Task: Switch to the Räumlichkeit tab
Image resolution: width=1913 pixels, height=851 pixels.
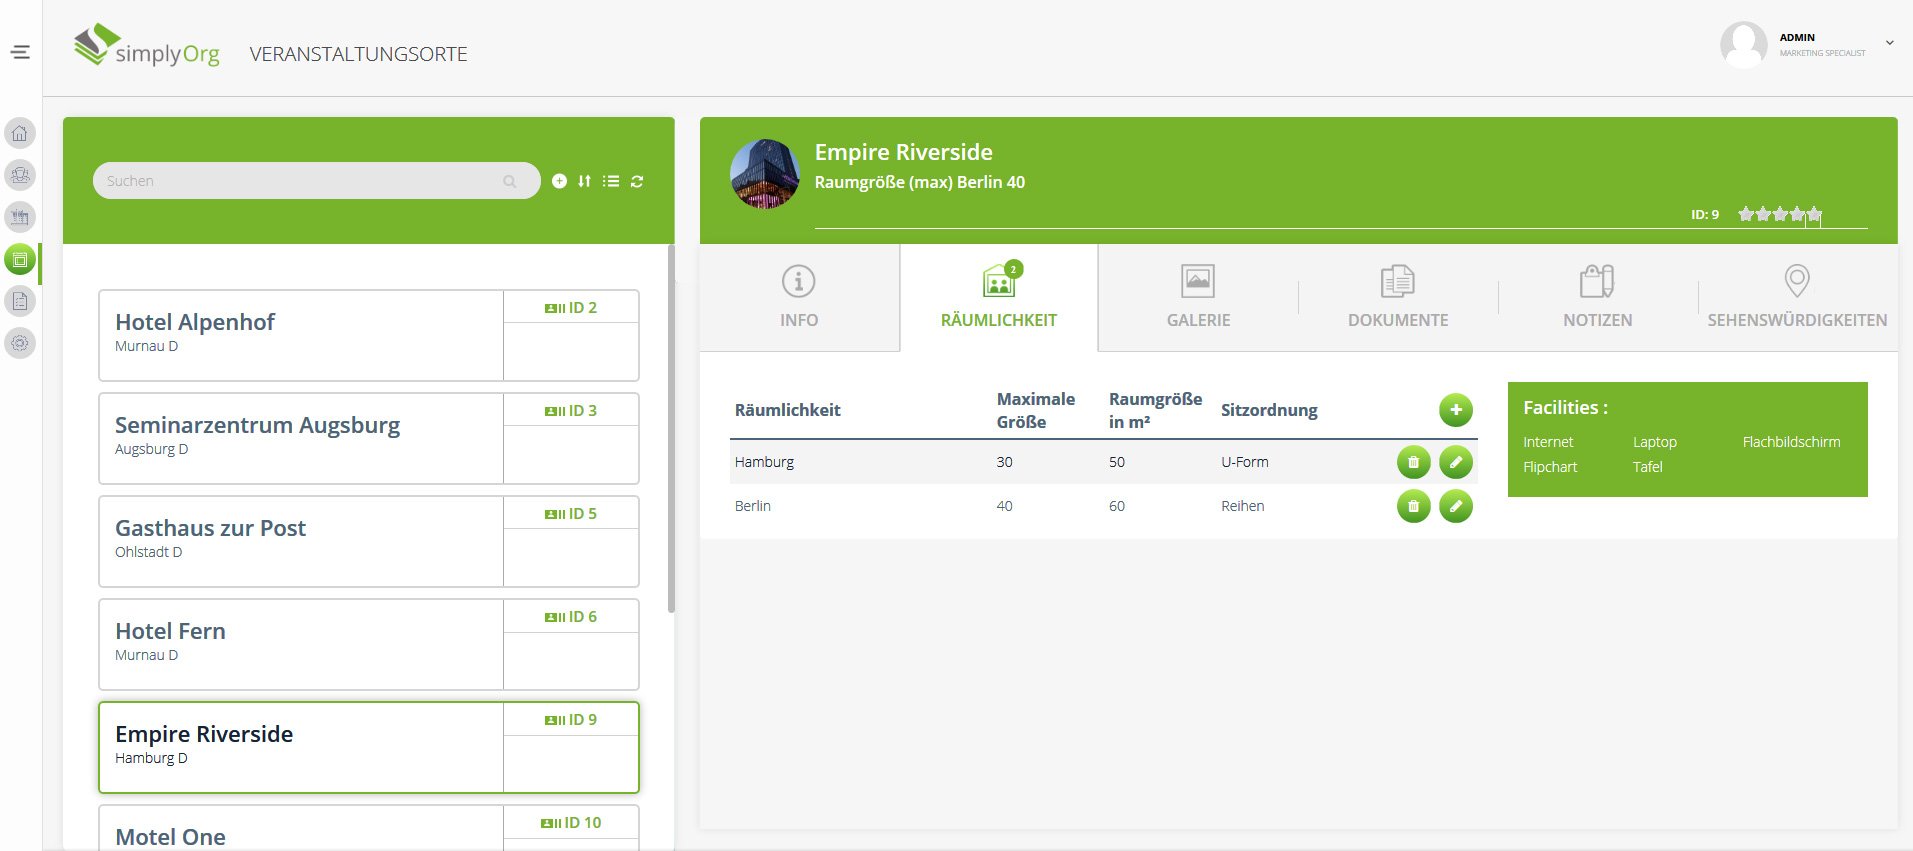Action: [x=999, y=297]
